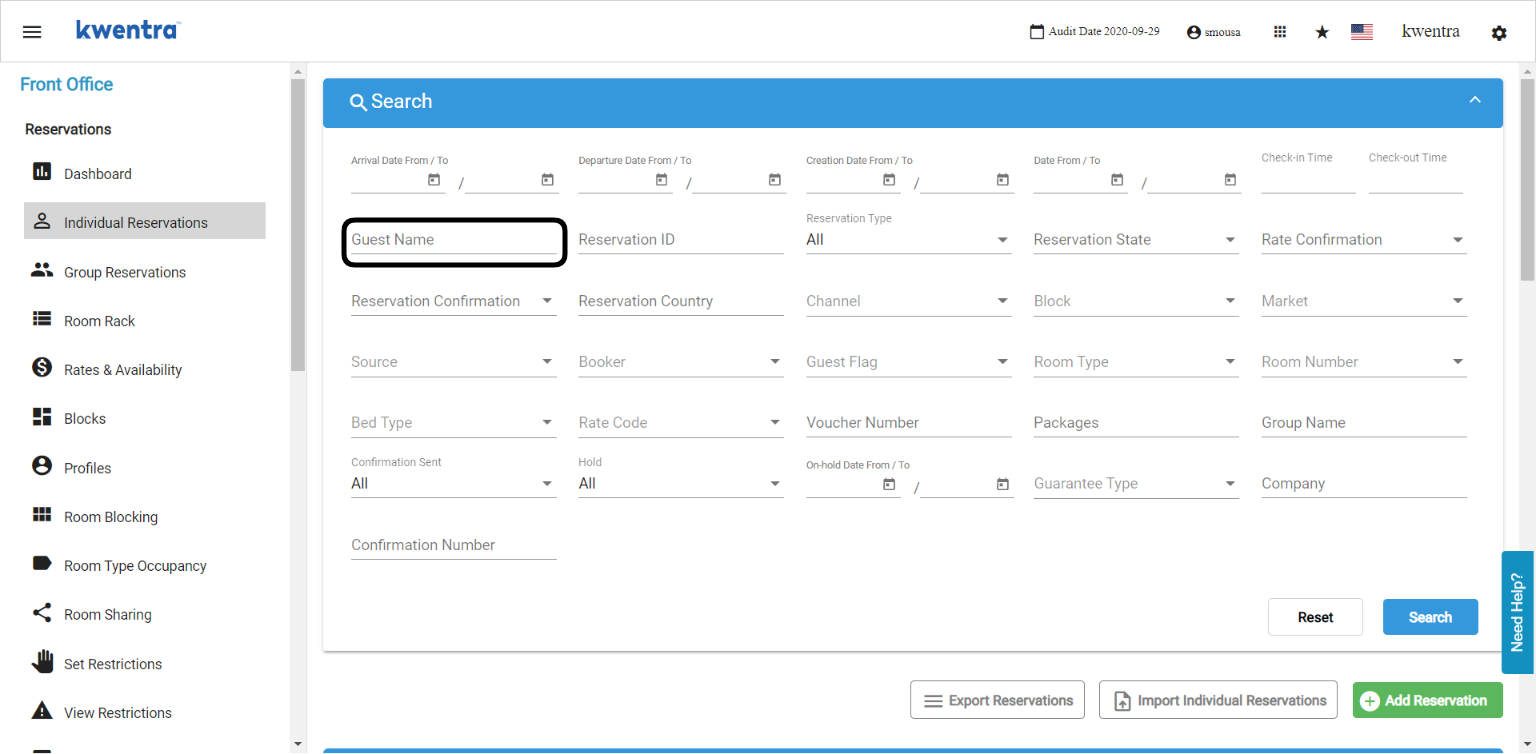Change language via US flag icon
The width and height of the screenshot is (1536, 754).
pos(1362,32)
